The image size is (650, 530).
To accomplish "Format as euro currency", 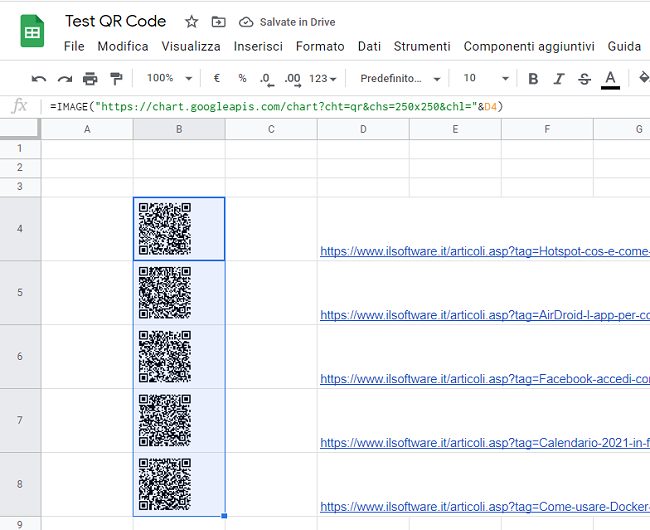I will pyautogui.click(x=216, y=78).
